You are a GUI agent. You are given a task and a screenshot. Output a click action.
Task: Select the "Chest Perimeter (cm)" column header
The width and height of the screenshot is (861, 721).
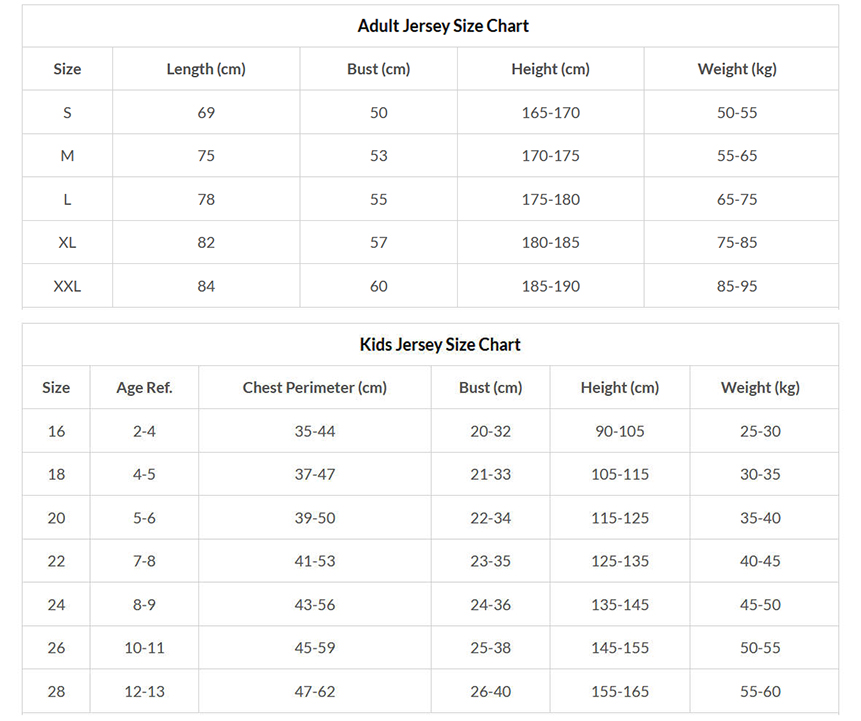[315, 388]
